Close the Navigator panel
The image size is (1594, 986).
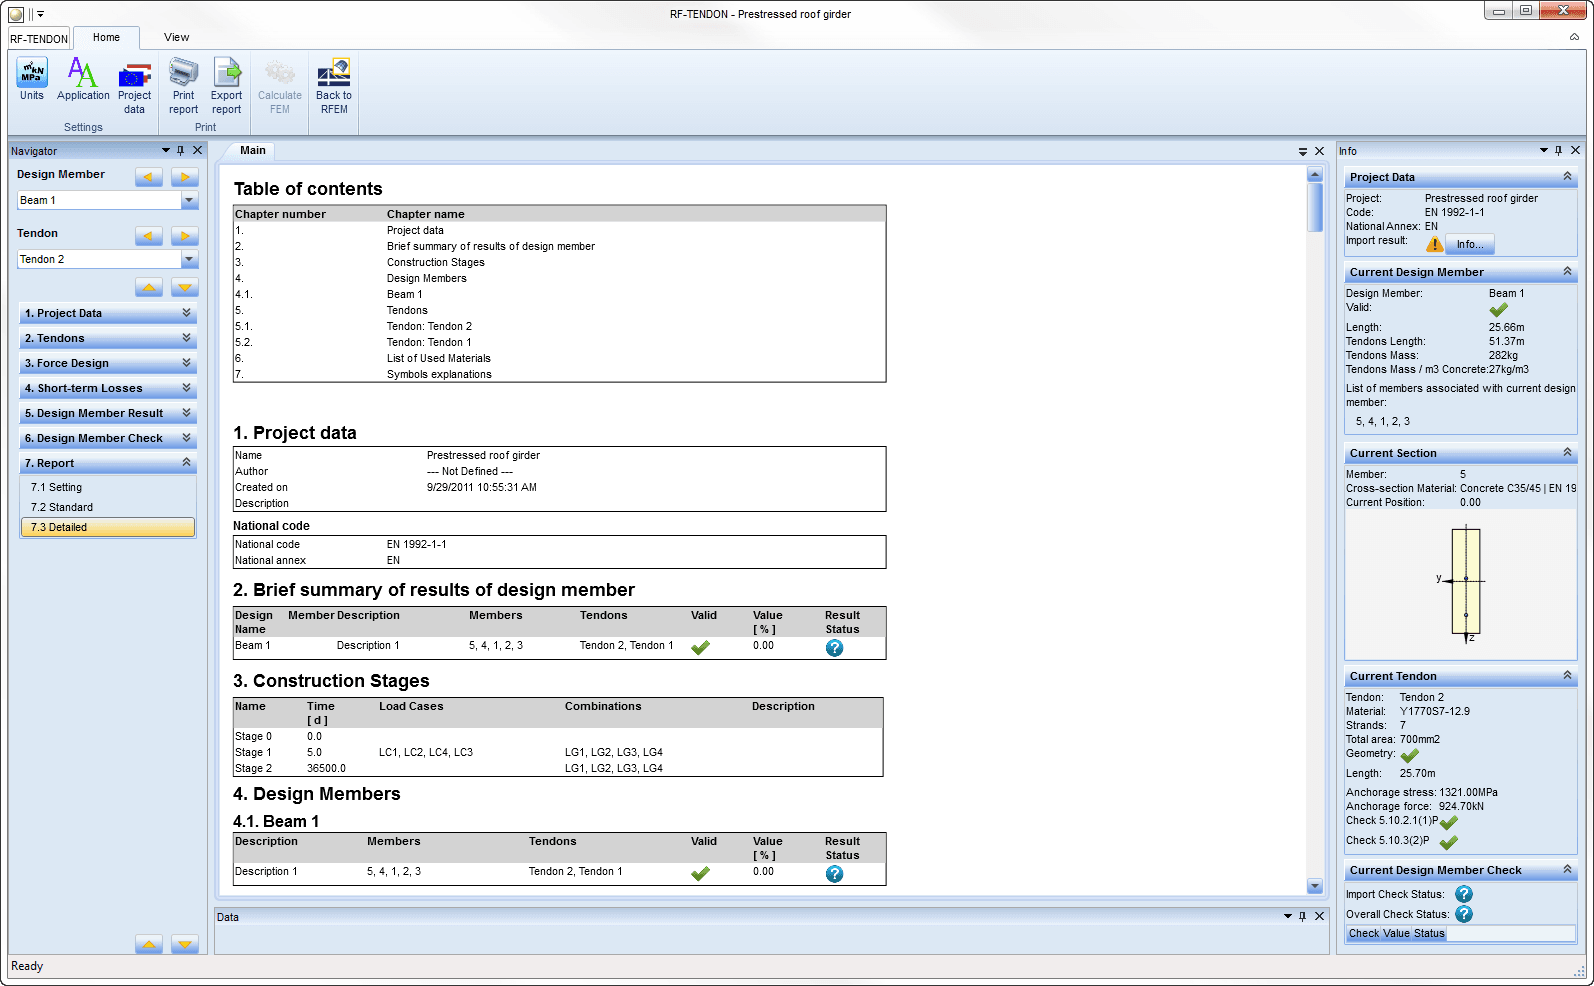coord(198,150)
